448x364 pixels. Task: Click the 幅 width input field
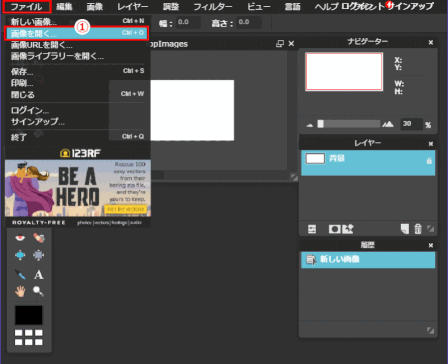pos(188,23)
